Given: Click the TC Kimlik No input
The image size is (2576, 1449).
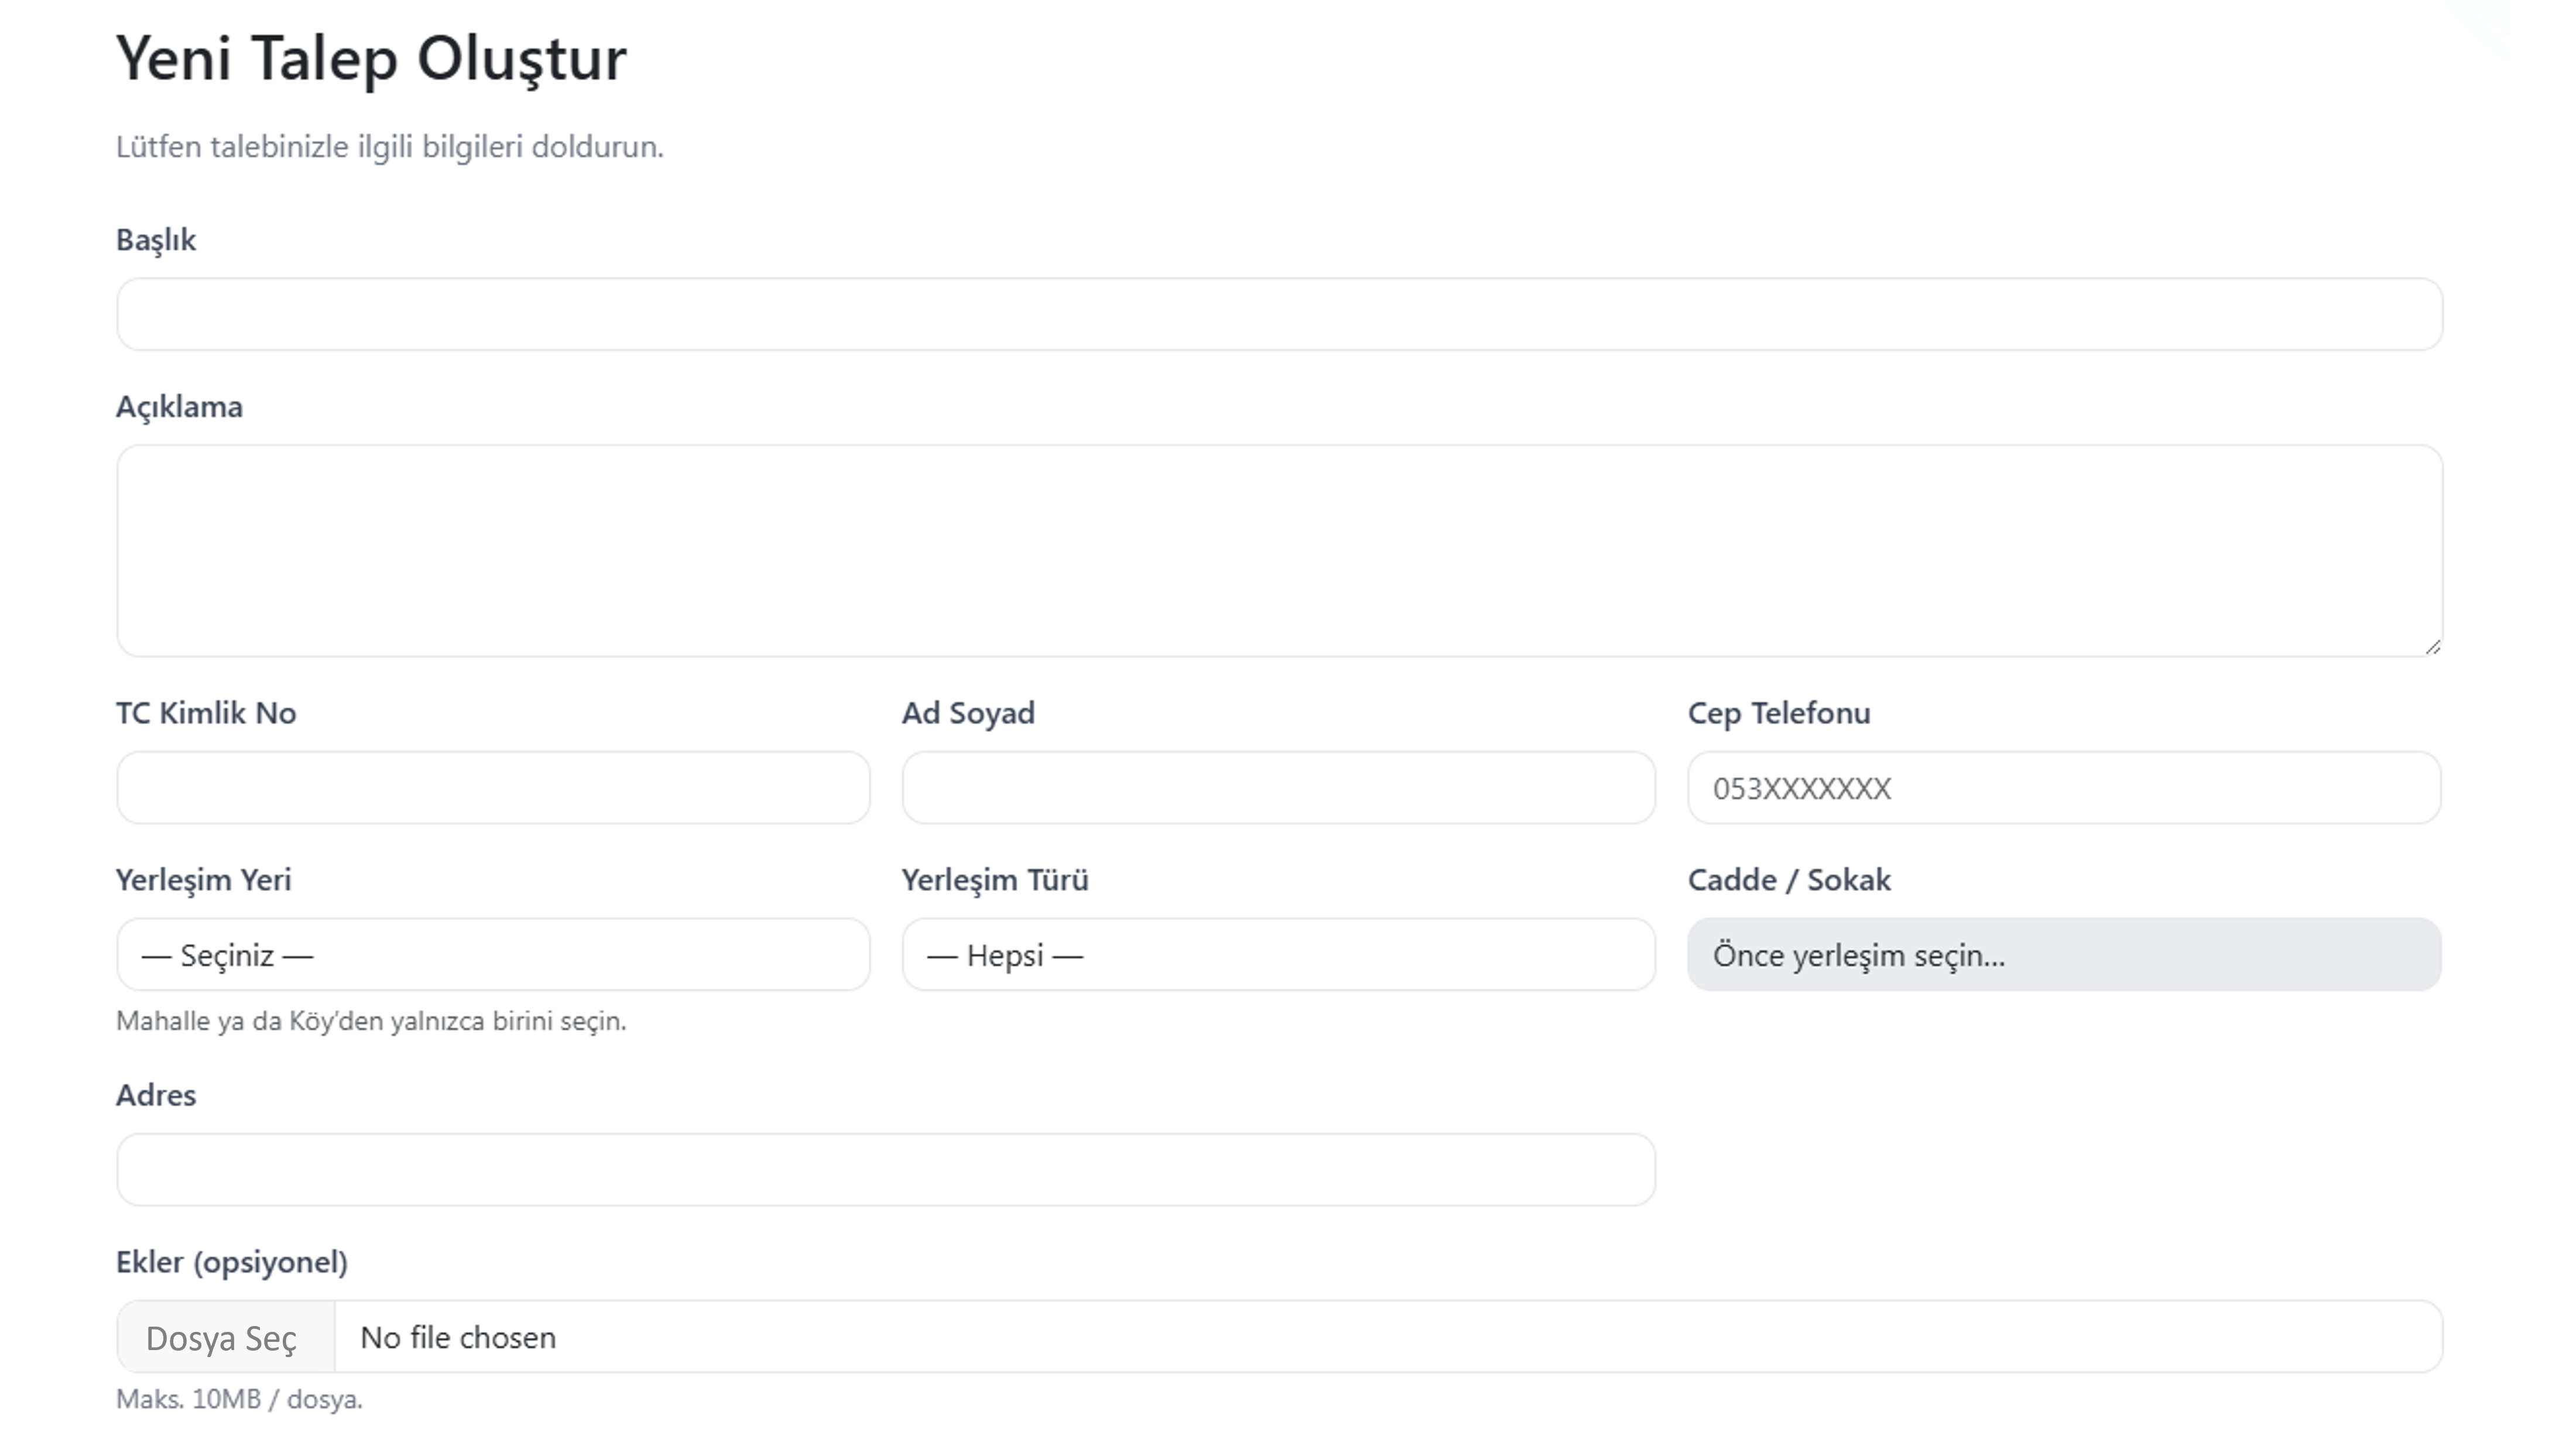Looking at the screenshot, I should (492, 788).
